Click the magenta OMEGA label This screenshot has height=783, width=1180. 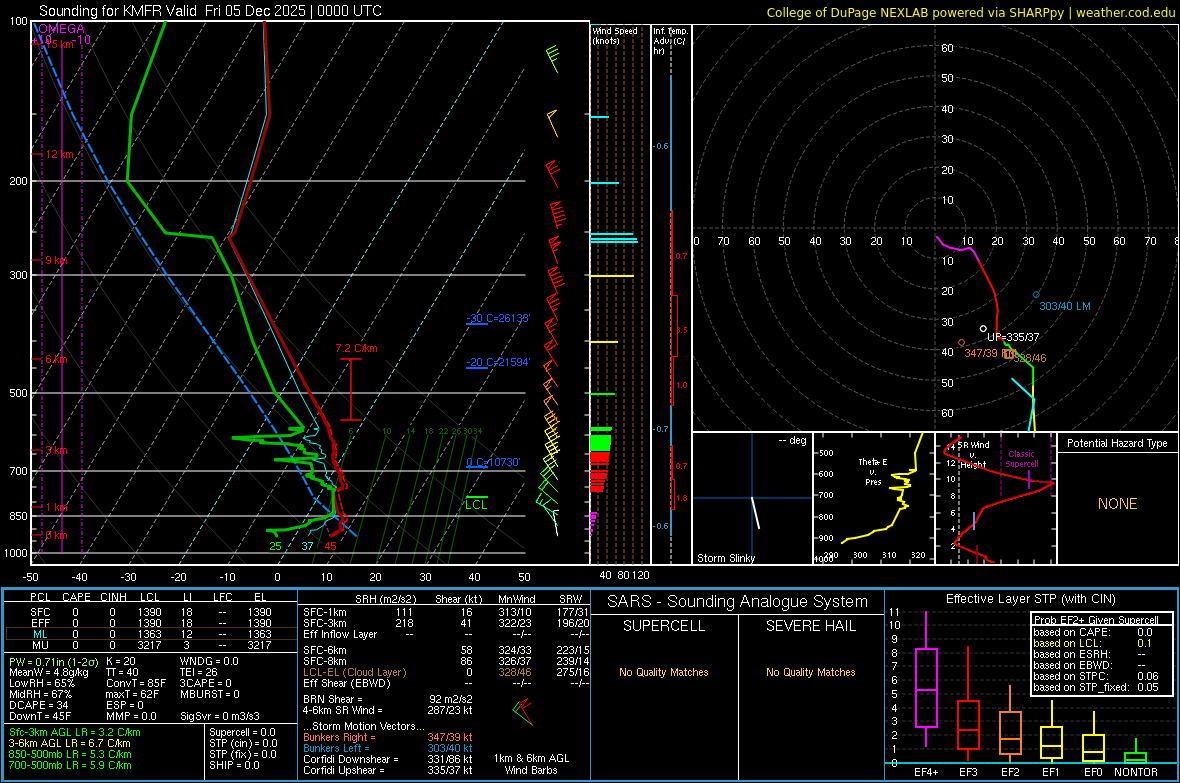62,29
